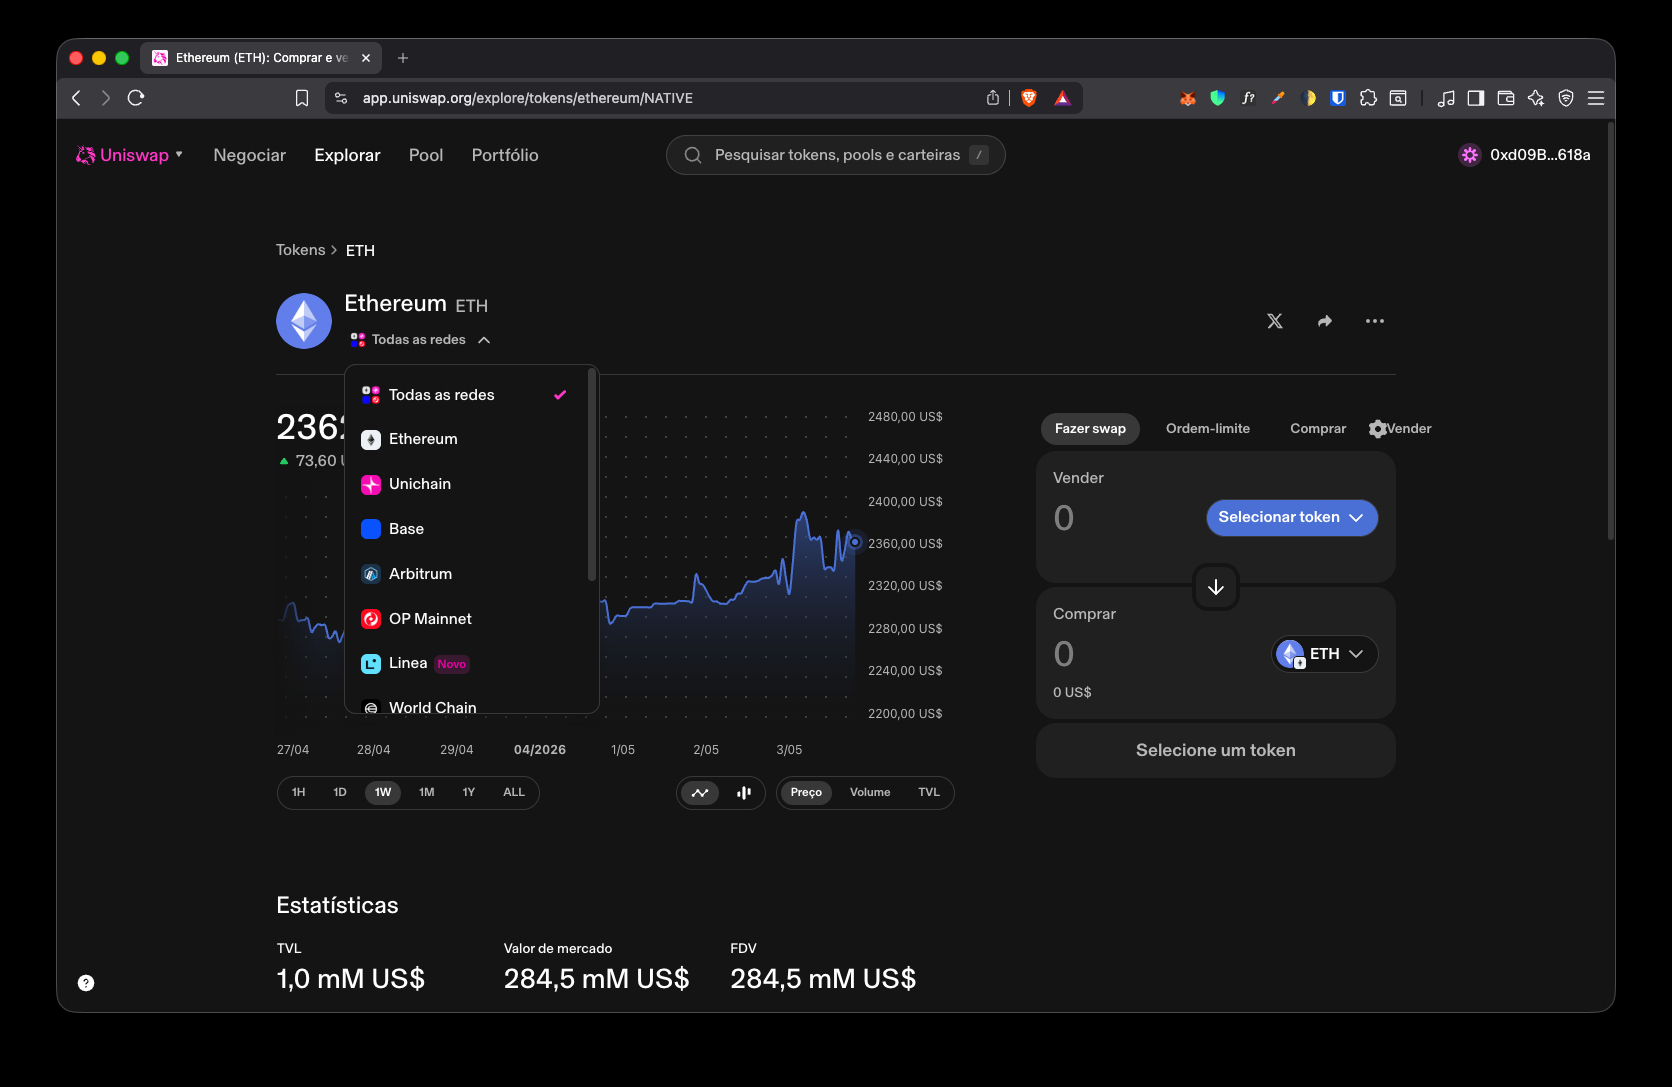Open the music note media icon
This screenshot has height=1087, width=1672.
(x=1446, y=98)
